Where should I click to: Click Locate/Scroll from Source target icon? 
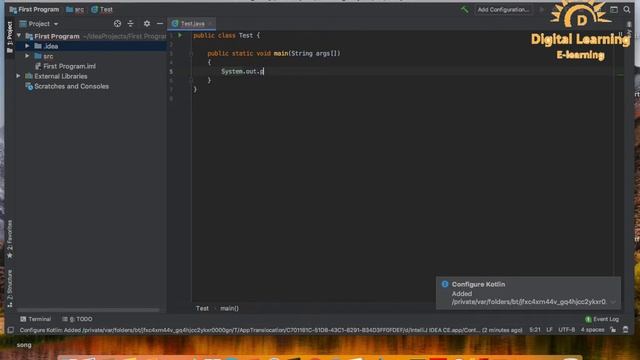point(118,24)
